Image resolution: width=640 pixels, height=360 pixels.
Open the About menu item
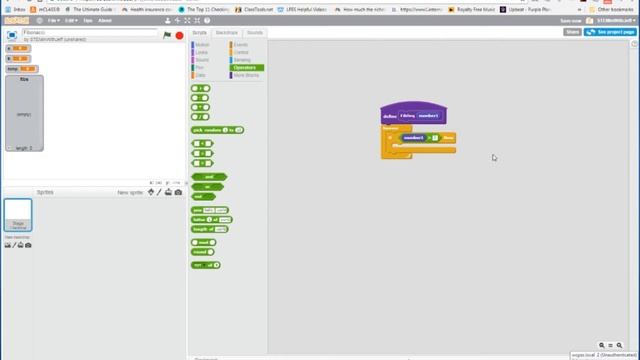pos(105,20)
